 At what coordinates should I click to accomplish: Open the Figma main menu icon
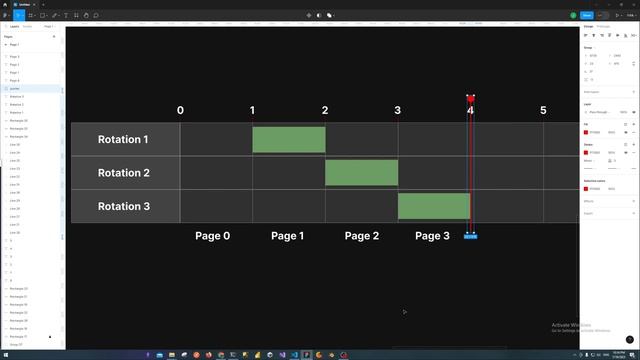(x=5, y=16)
